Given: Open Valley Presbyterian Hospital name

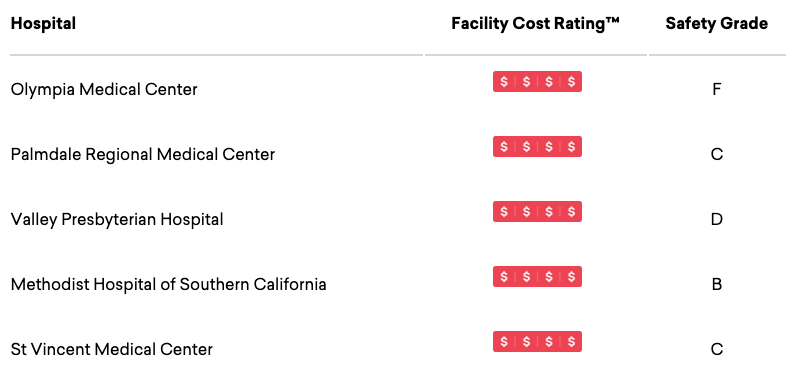Looking at the screenshot, I should pos(117,219).
